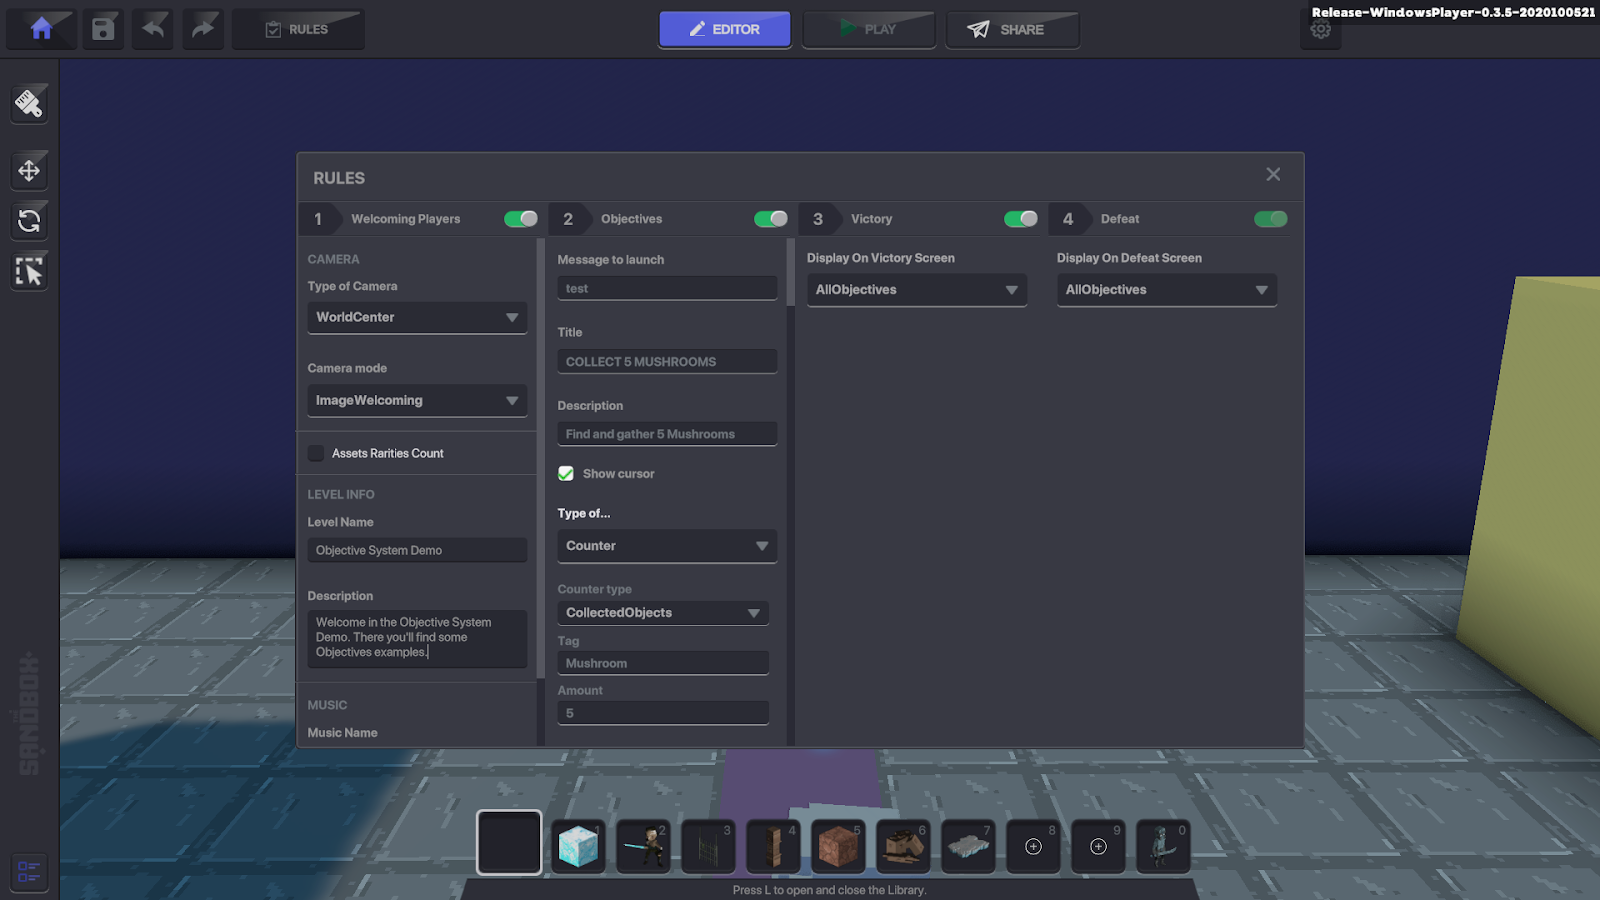Pick the zombie character in hotbar slot 0
Screen dimensions: 1600x900
(1163, 846)
